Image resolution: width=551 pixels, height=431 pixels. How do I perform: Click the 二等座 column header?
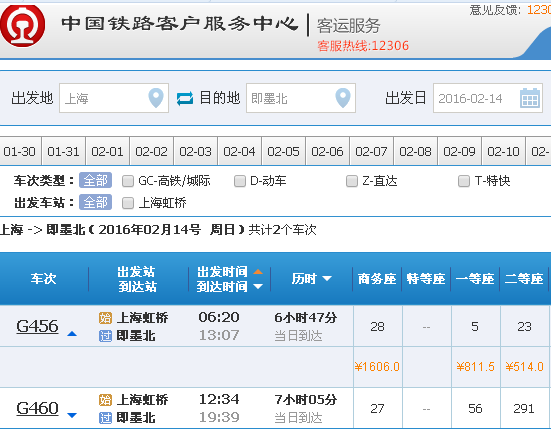[x=524, y=279]
